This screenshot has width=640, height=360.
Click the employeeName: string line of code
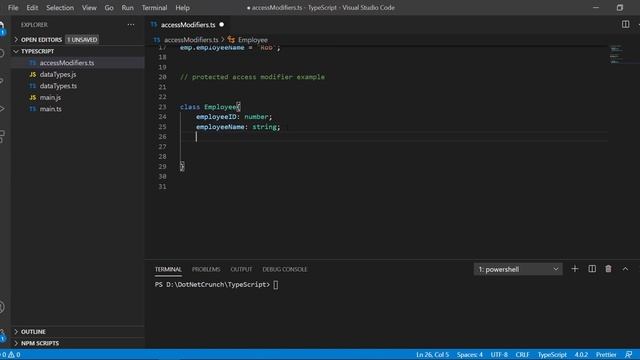[x=238, y=127]
